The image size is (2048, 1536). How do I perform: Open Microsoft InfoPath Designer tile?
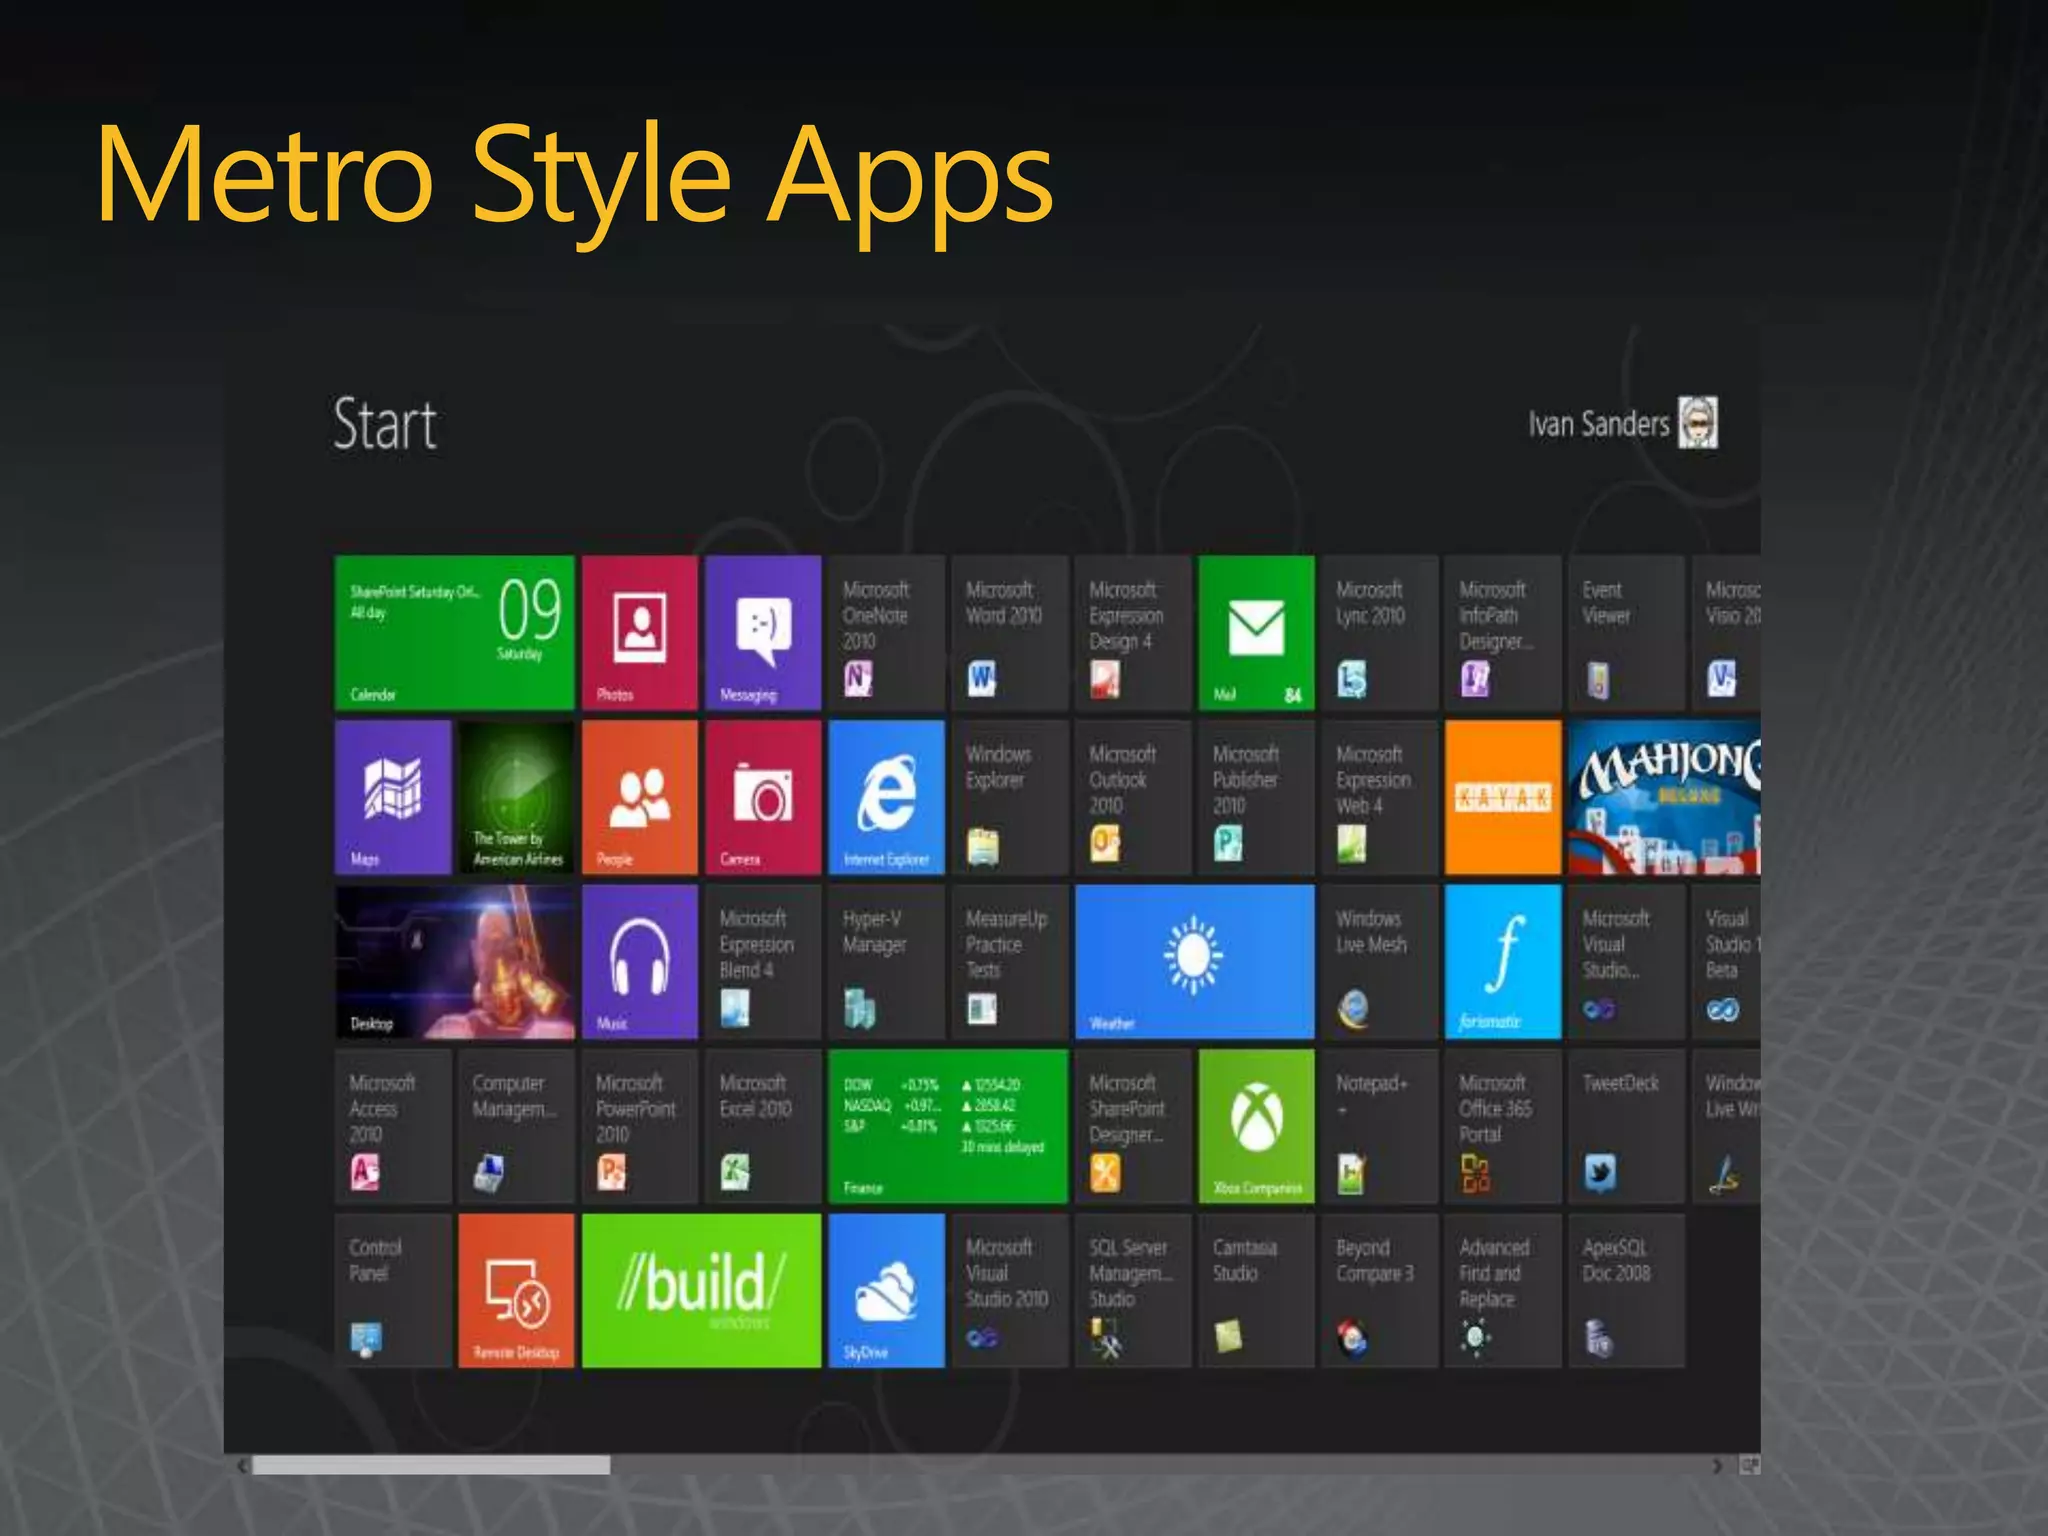[x=1503, y=632]
